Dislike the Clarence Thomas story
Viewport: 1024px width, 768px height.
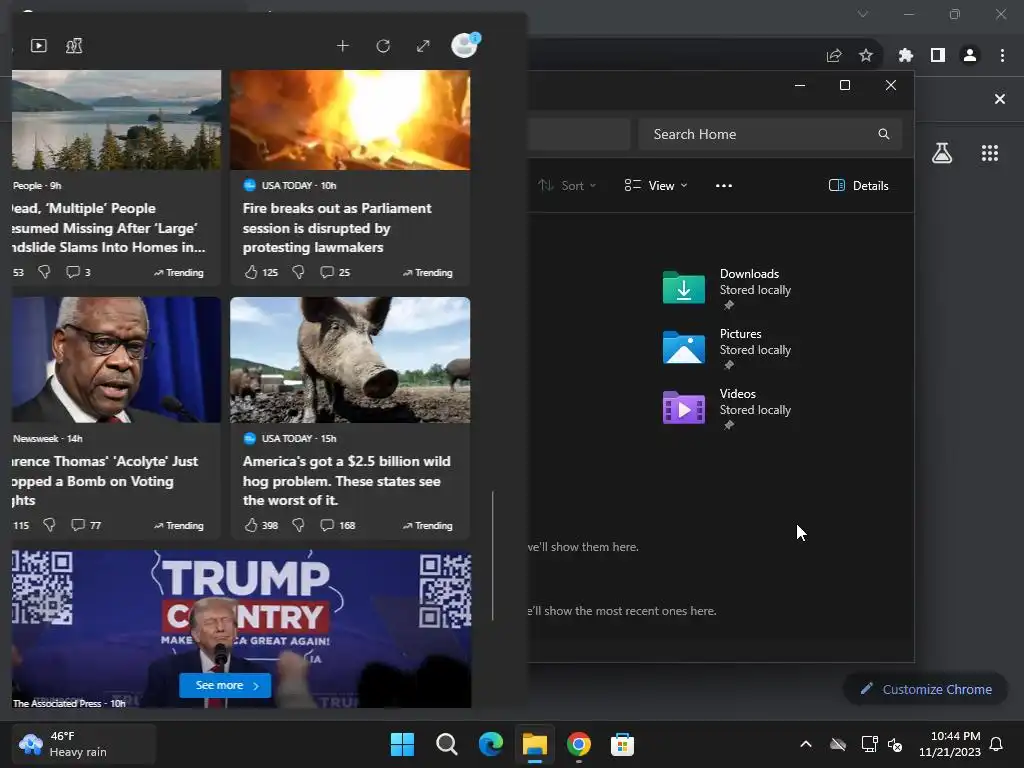[50, 525]
